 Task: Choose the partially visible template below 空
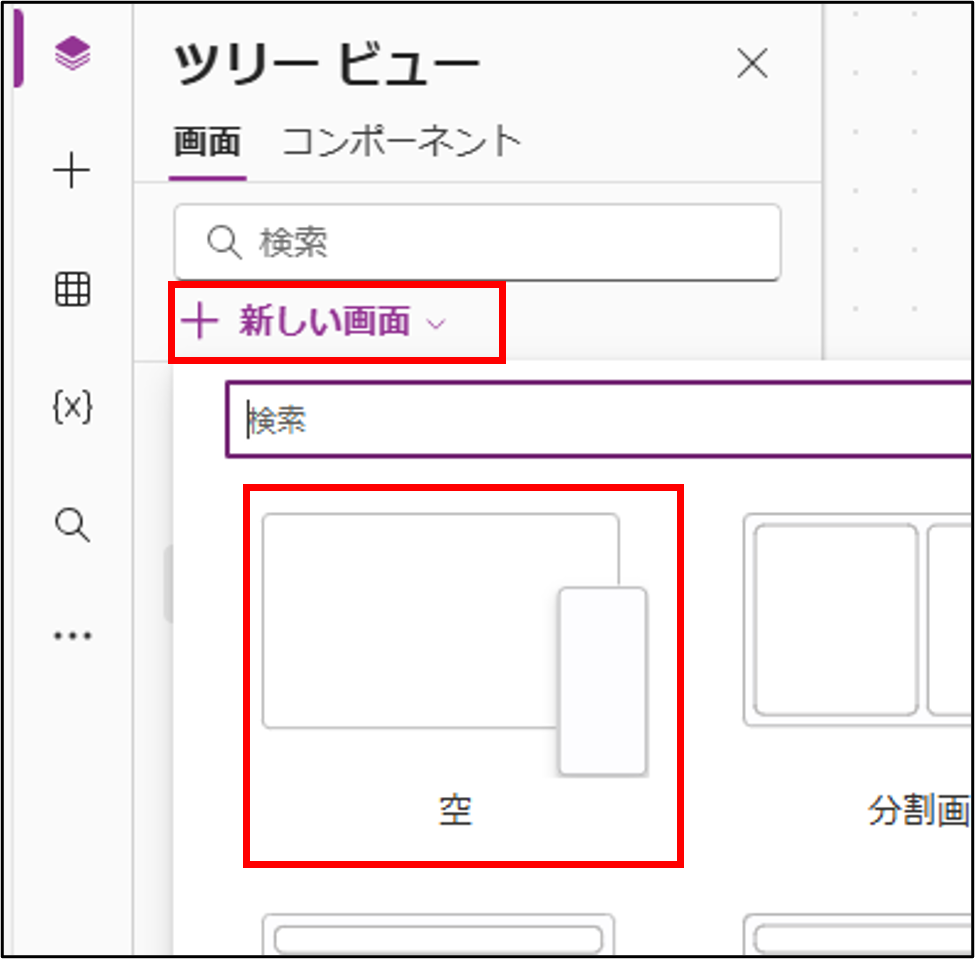pos(438,937)
